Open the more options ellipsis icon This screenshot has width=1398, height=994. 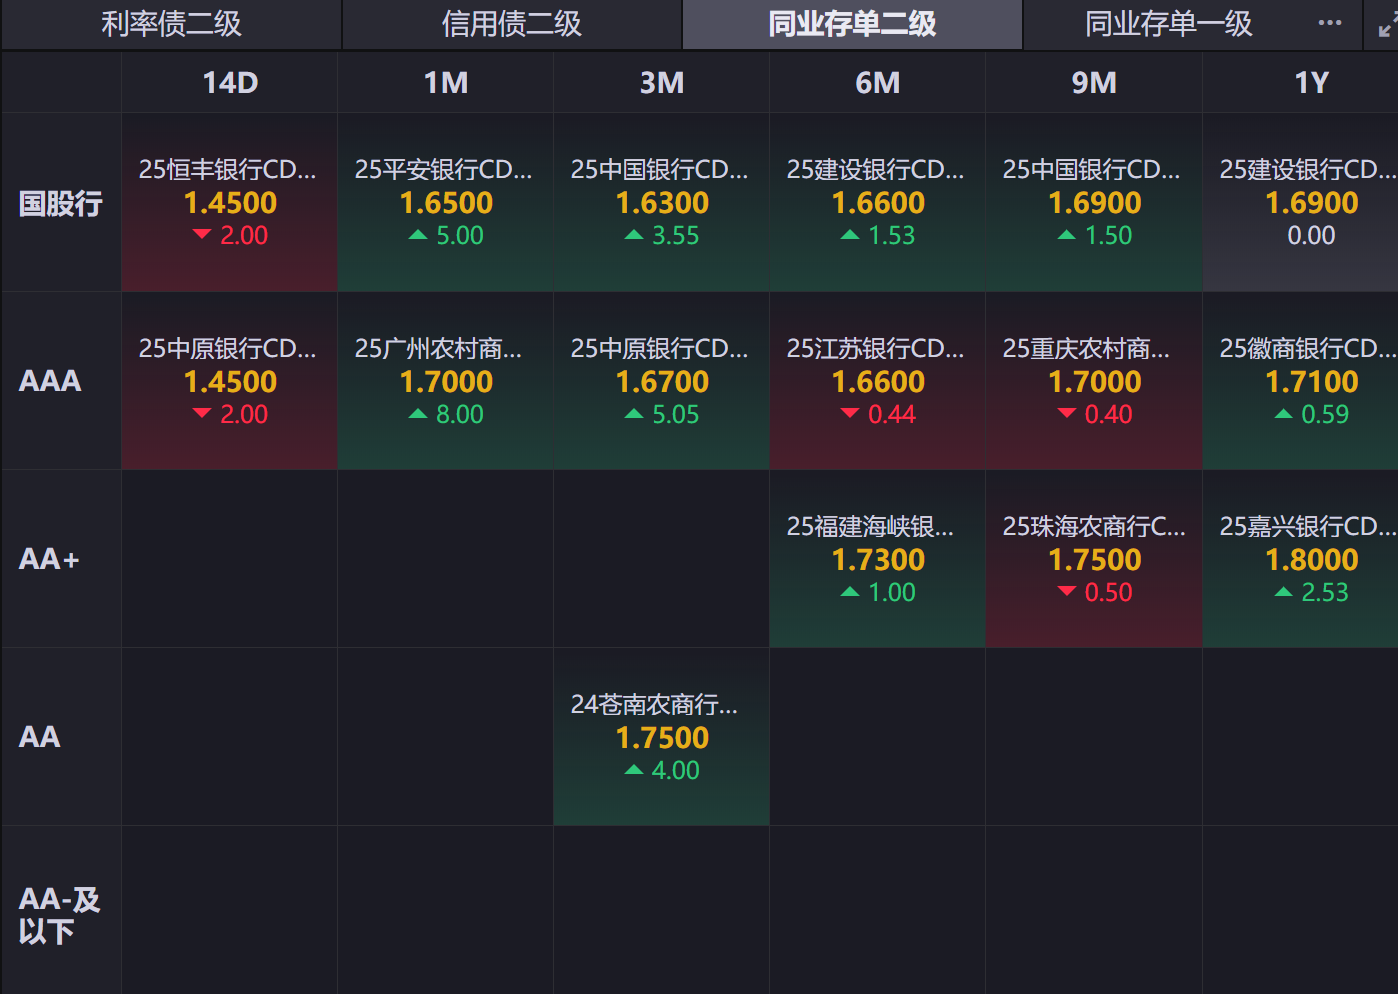pos(1330,23)
